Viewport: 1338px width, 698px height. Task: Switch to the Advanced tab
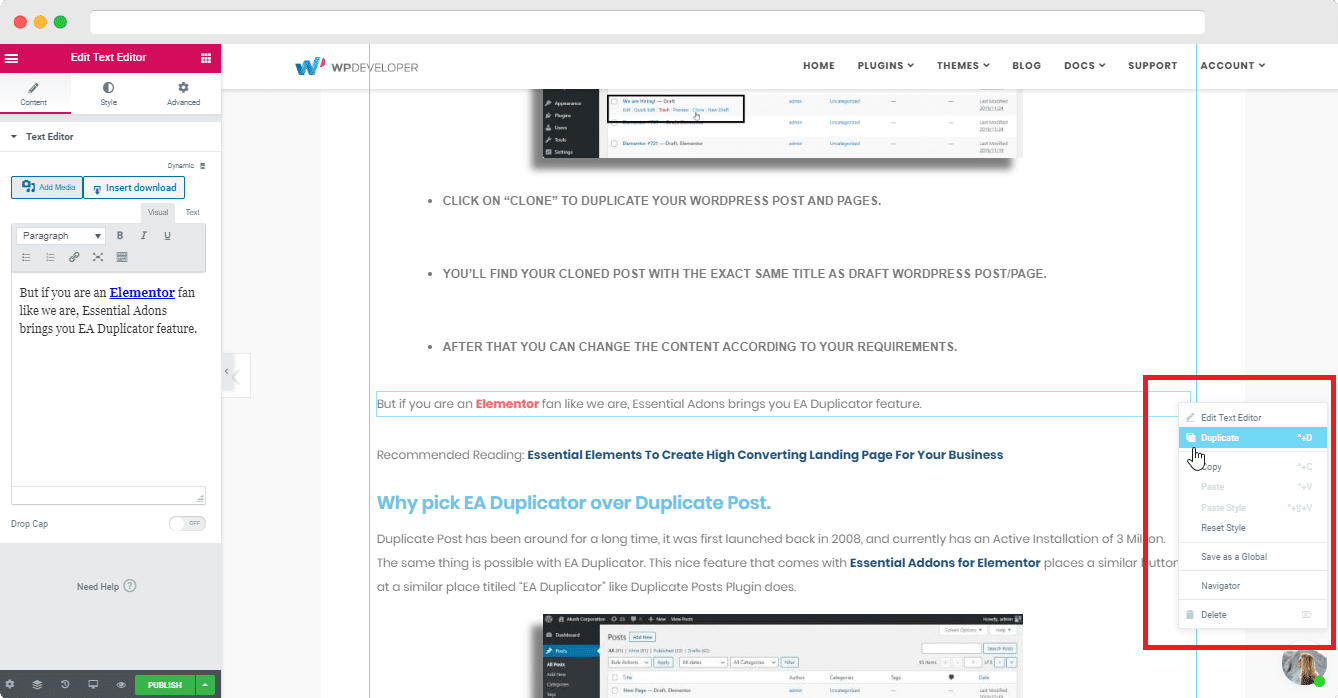point(183,94)
